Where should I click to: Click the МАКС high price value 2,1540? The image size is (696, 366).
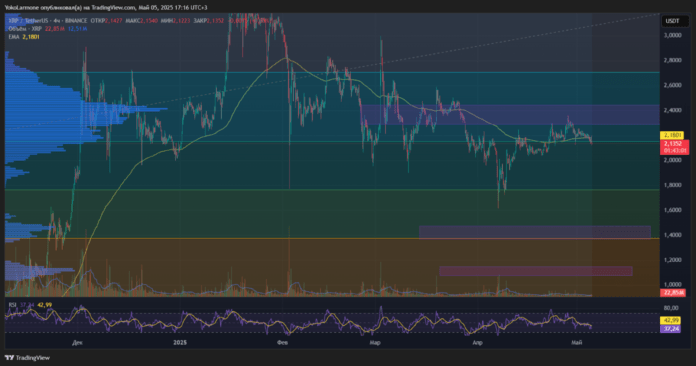[x=149, y=21]
